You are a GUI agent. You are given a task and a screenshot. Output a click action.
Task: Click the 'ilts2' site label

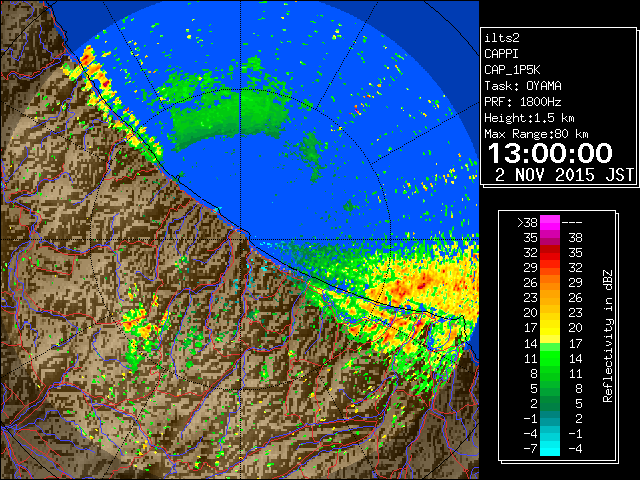pyautogui.click(x=502, y=38)
